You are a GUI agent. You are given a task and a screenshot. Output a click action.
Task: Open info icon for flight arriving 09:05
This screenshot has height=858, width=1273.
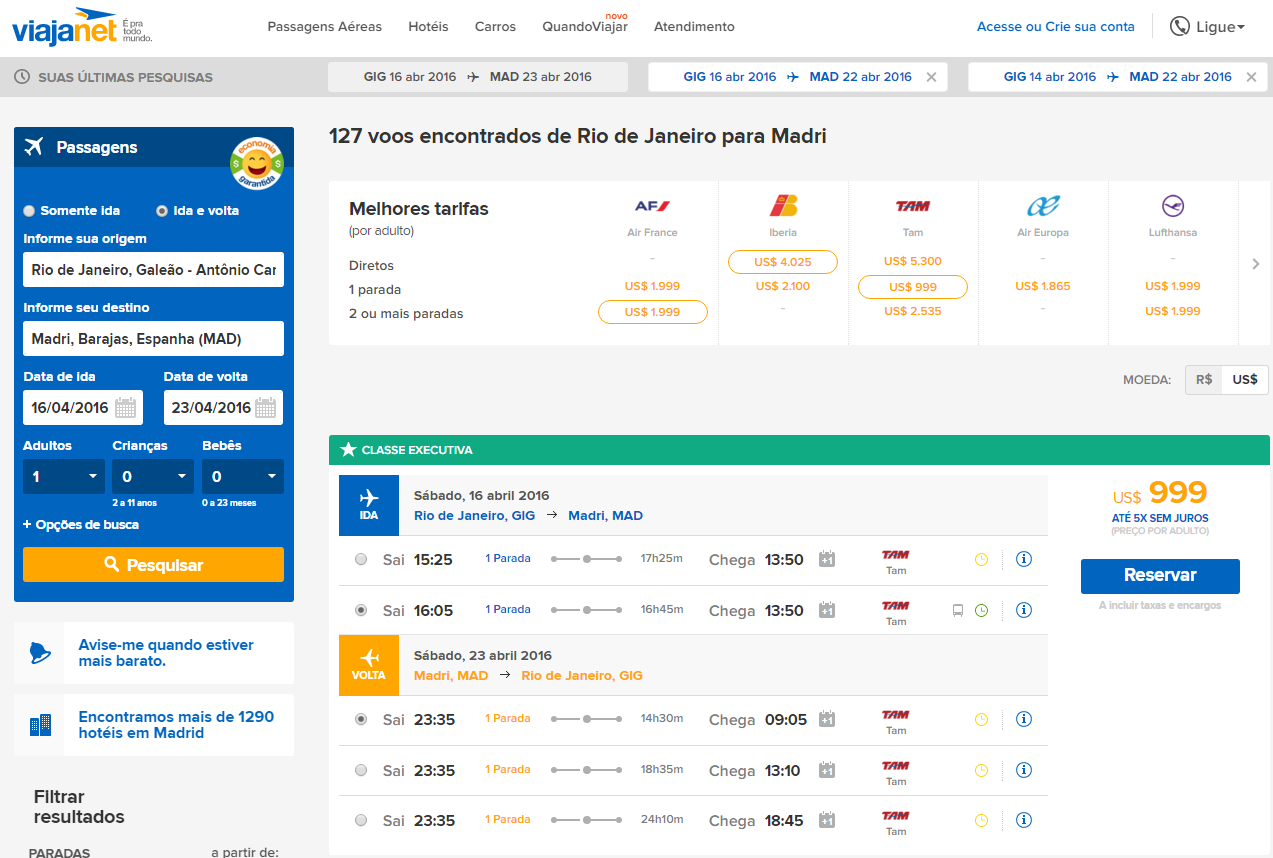point(1023,719)
